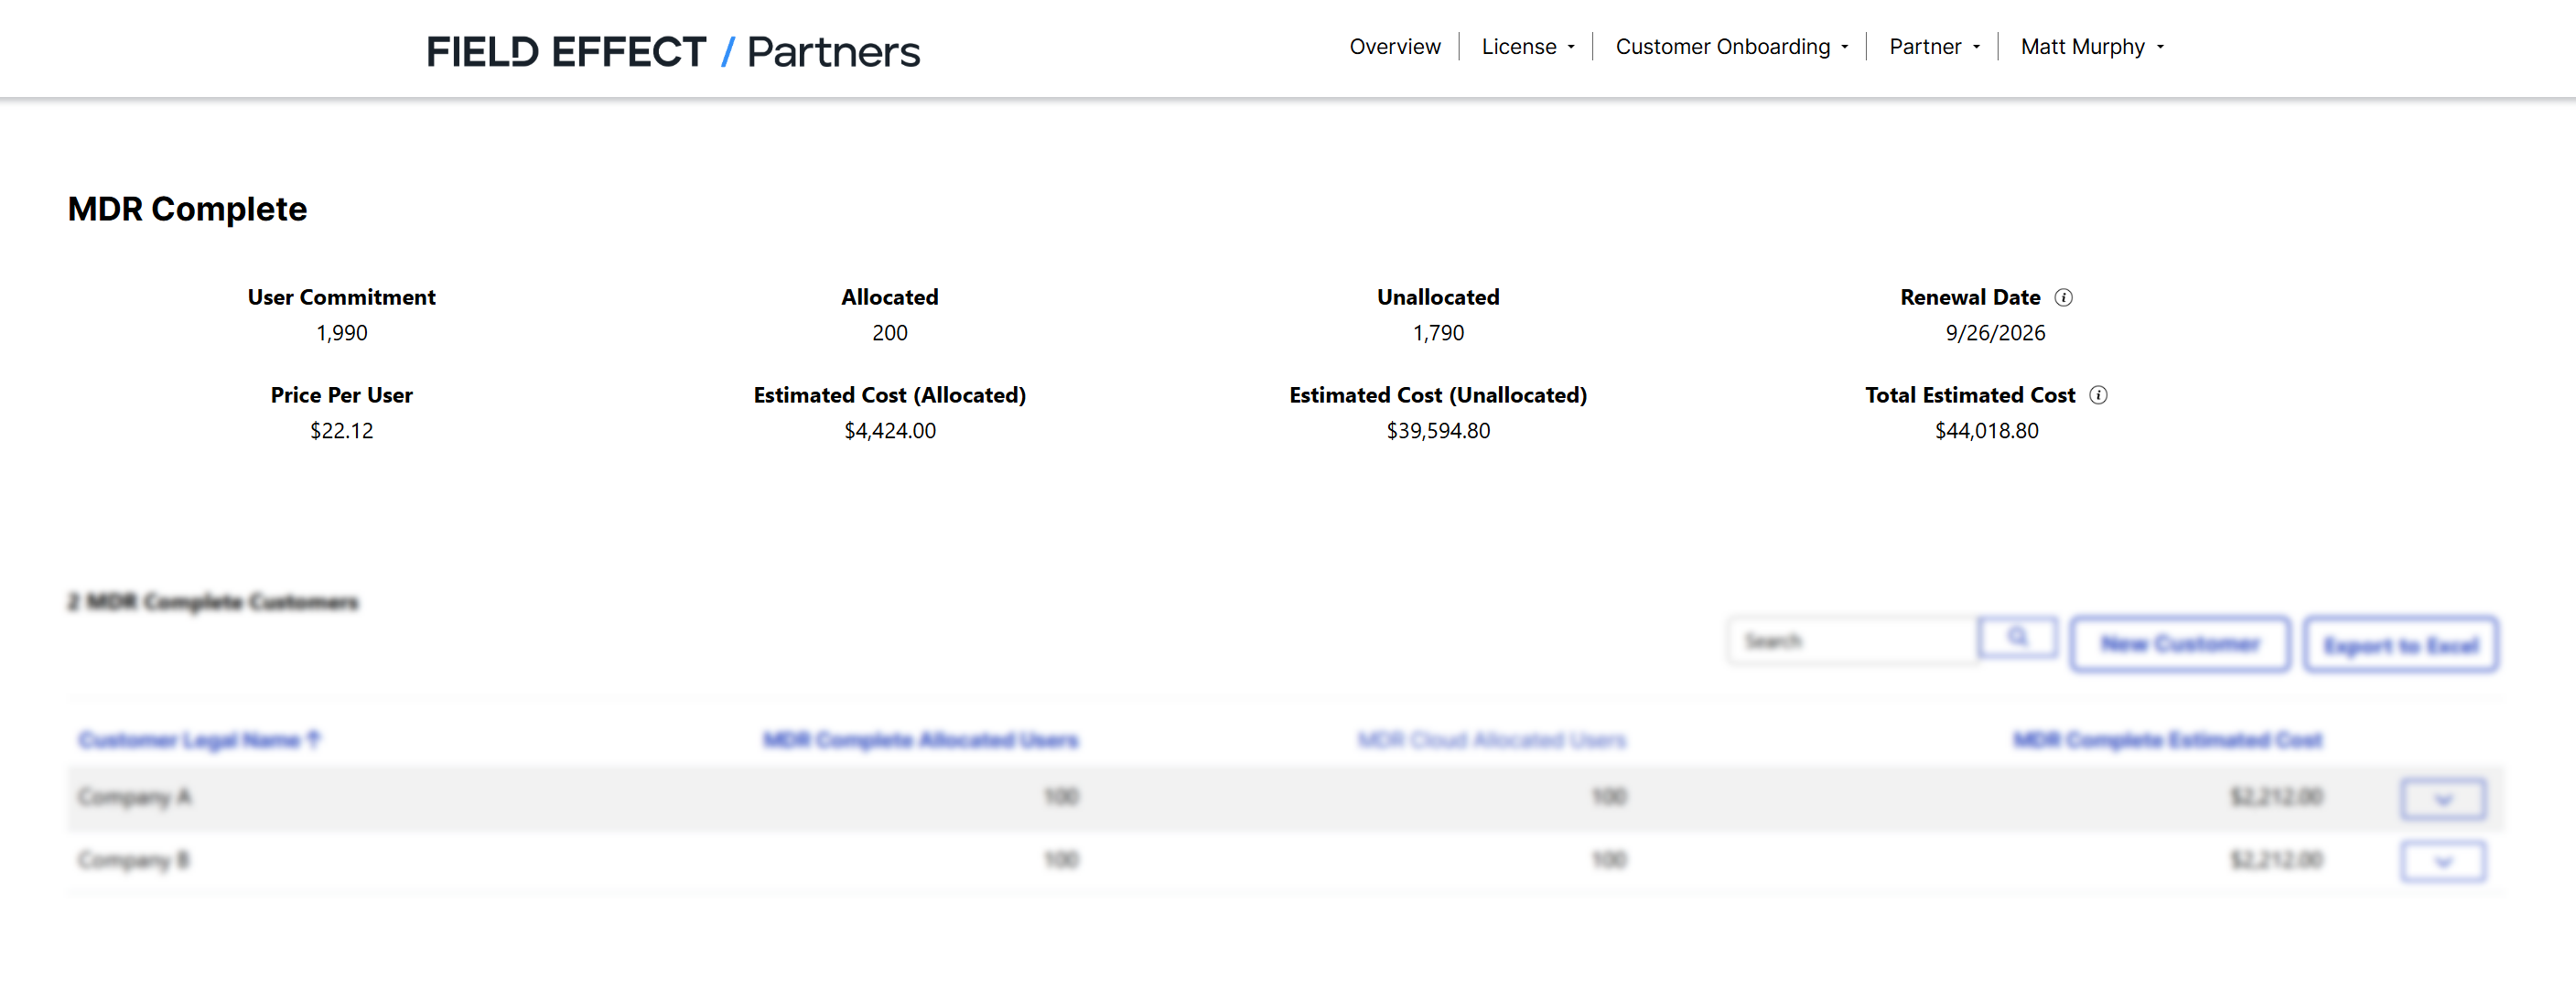Click the New Customer button
This screenshot has width=2576, height=1001.
2179,644
